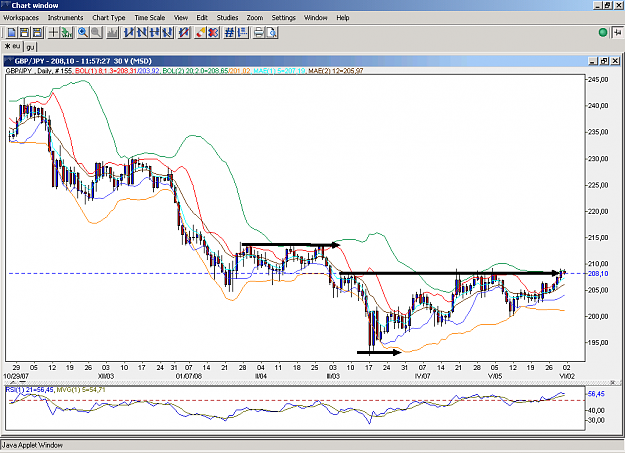
Task: Switch to the gu workspace tab
Action: (x=30, y=47)
